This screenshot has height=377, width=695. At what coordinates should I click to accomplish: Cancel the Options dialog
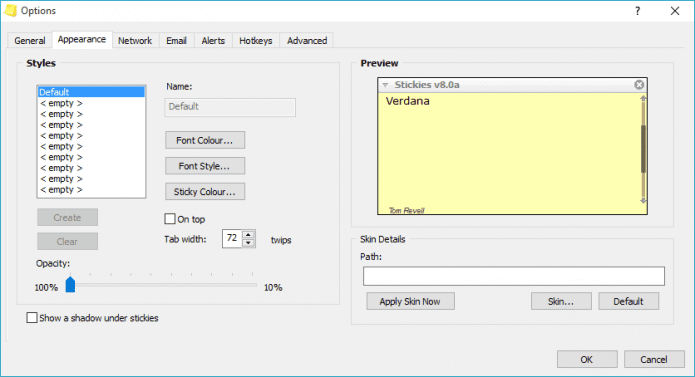click(x=654, y=359)
